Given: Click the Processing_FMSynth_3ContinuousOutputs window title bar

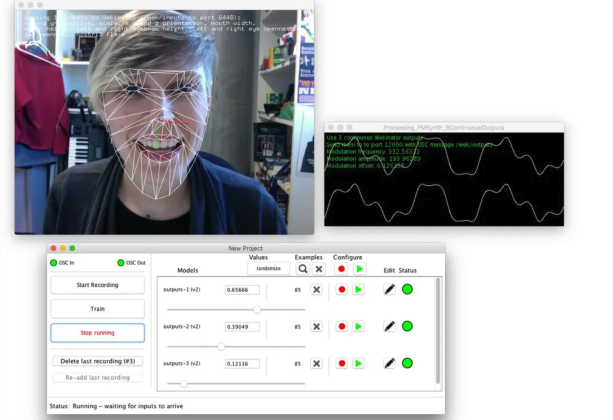Looking at the screenshot, I should click(x=444, y=127).
